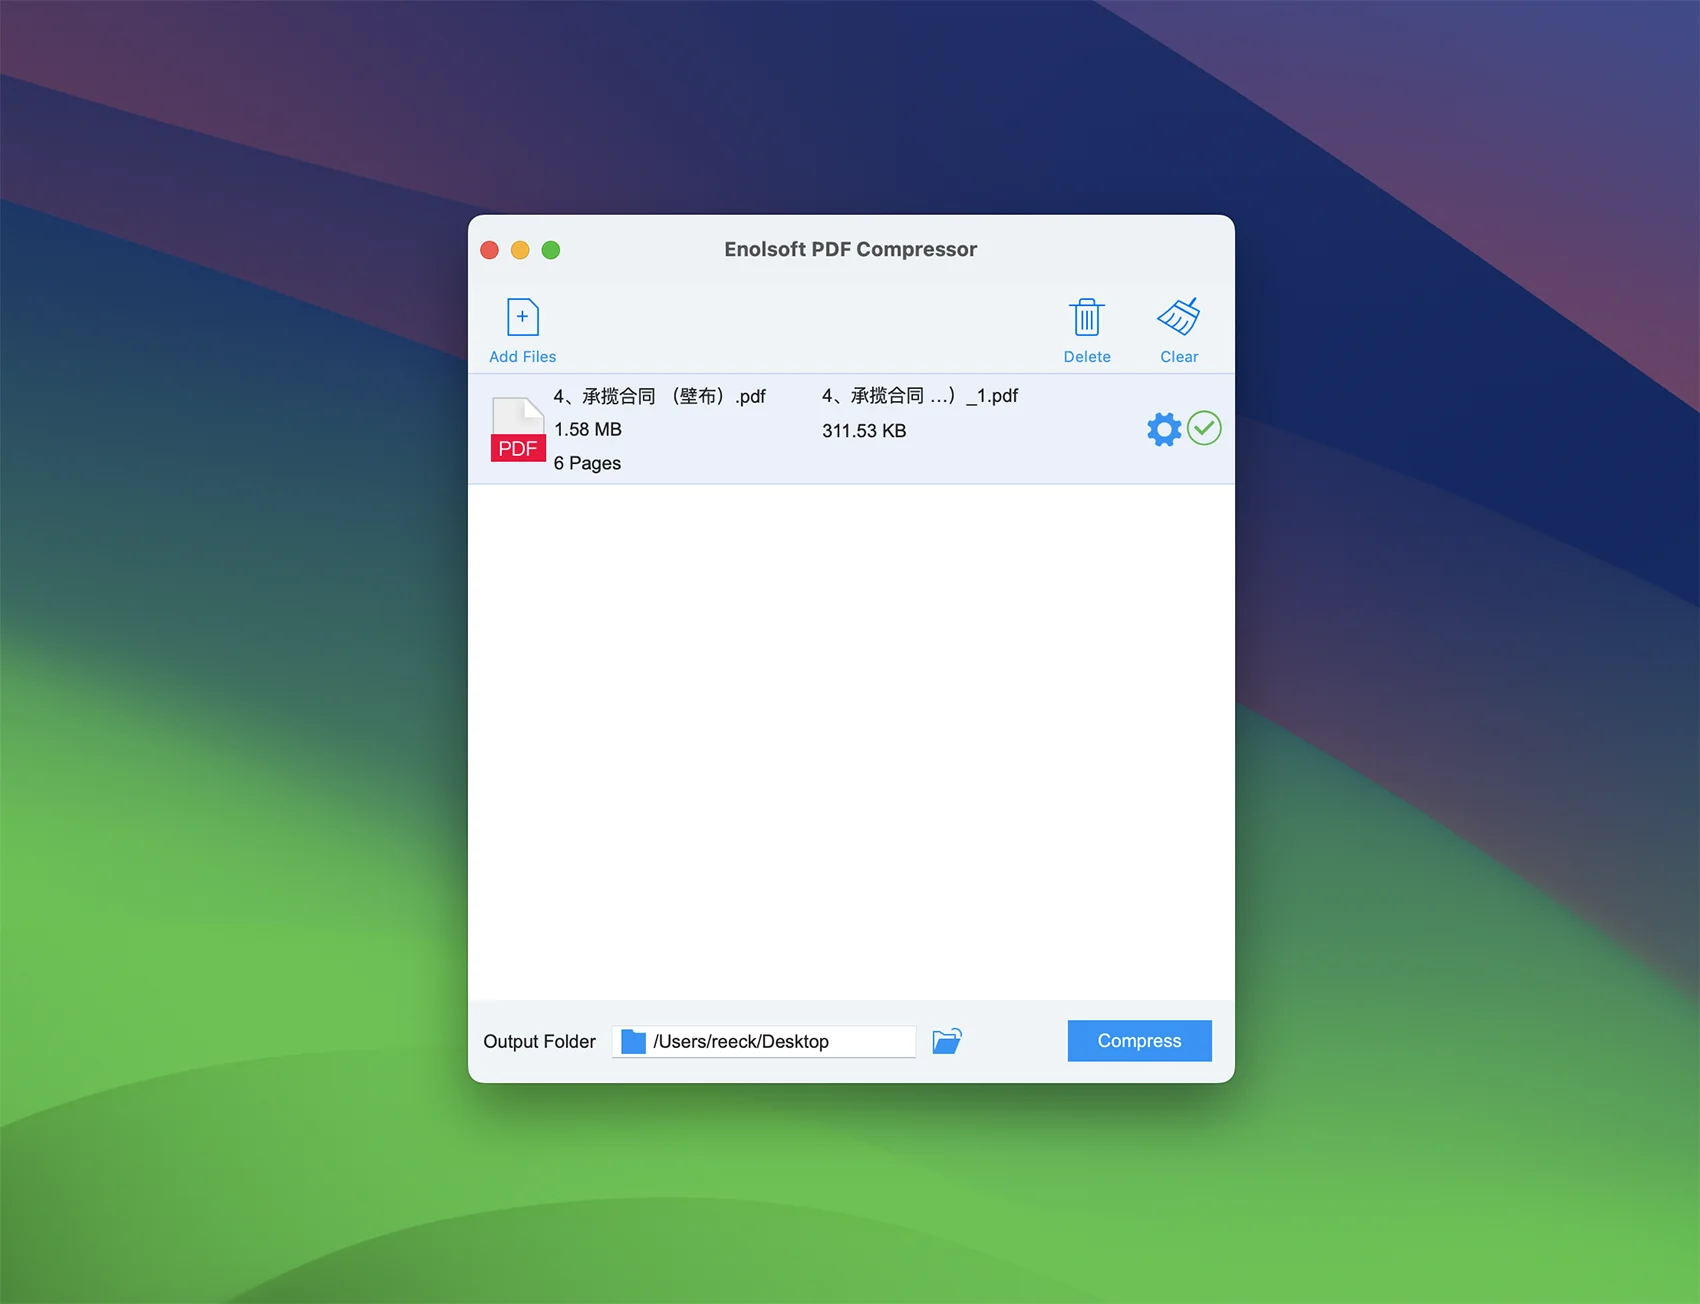Click output file name ending _1.pdf
Screen dimensions: 1700x1304
(920, 396)
